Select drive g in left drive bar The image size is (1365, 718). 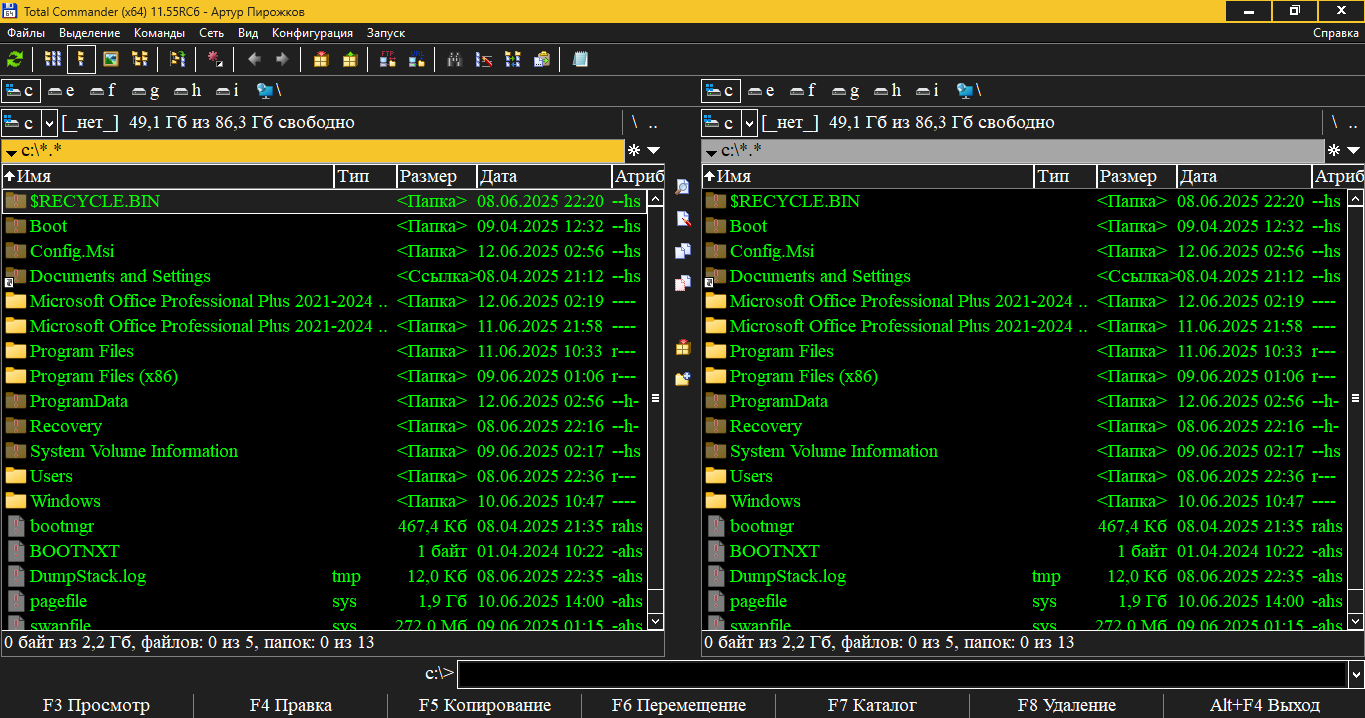click(145, 91)
